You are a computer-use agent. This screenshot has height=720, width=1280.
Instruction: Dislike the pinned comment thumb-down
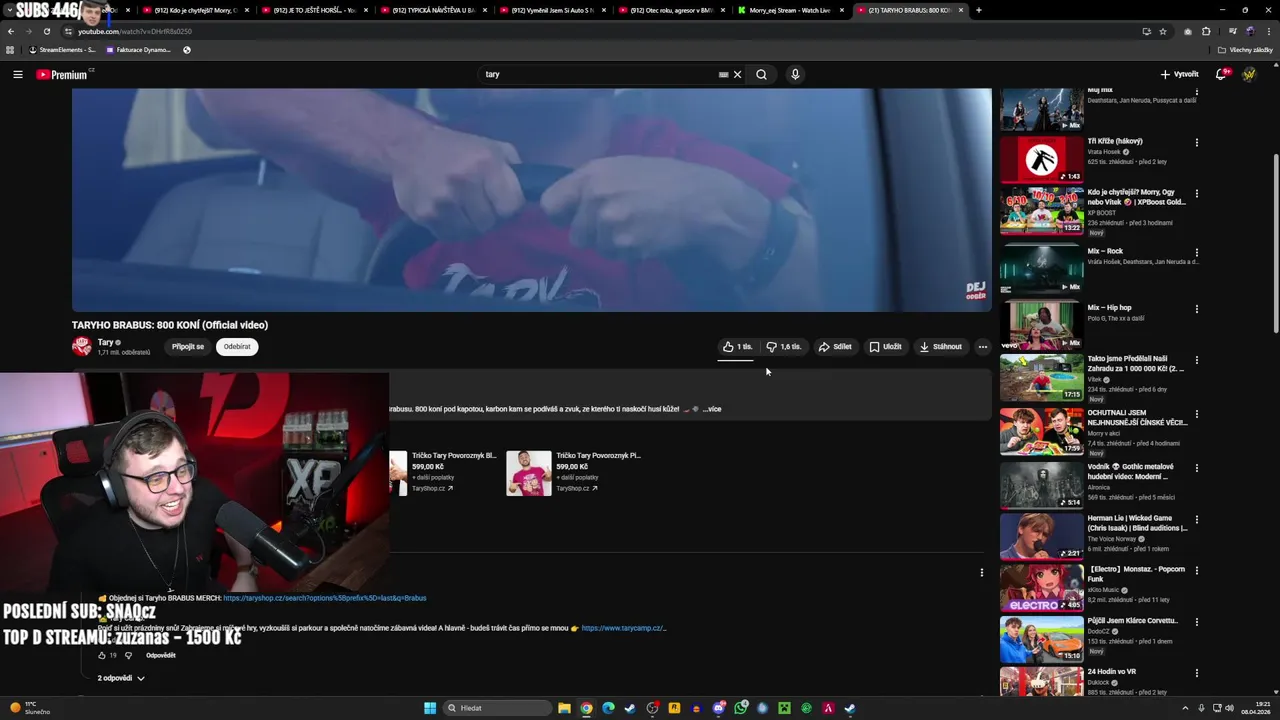pyautogui.click(x=128, y=655)
